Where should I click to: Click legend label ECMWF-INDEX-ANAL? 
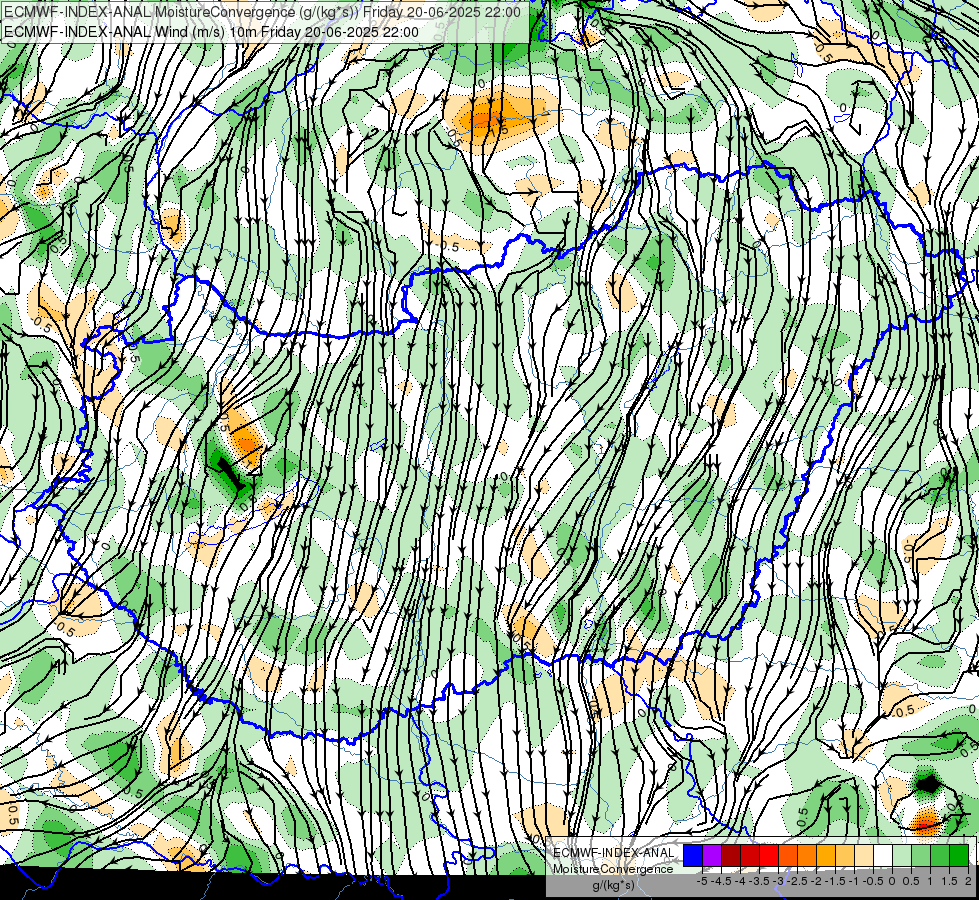click(614, 853)
